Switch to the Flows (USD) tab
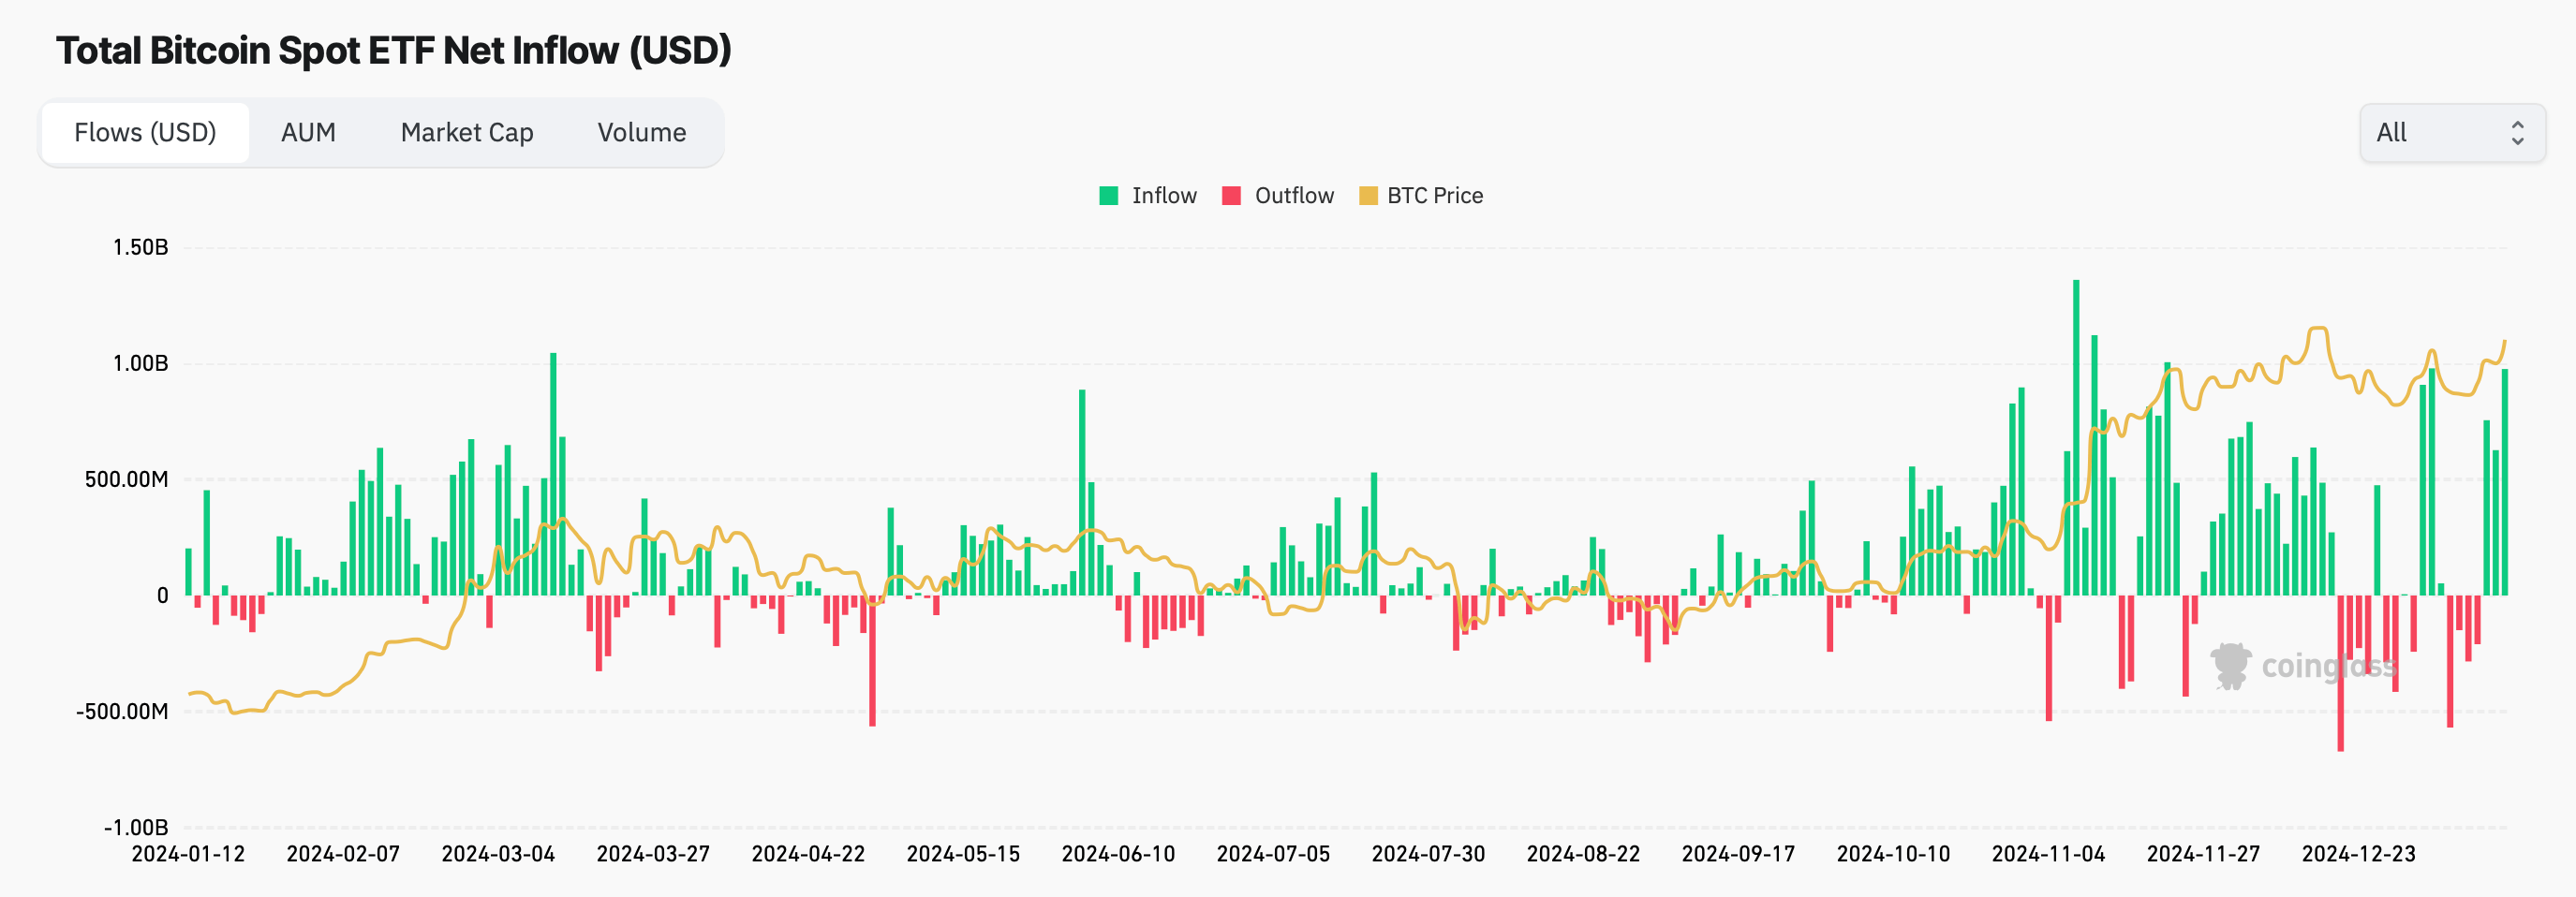The height and width of the screenshot is (897, 2576). click(x=145, y=131)
